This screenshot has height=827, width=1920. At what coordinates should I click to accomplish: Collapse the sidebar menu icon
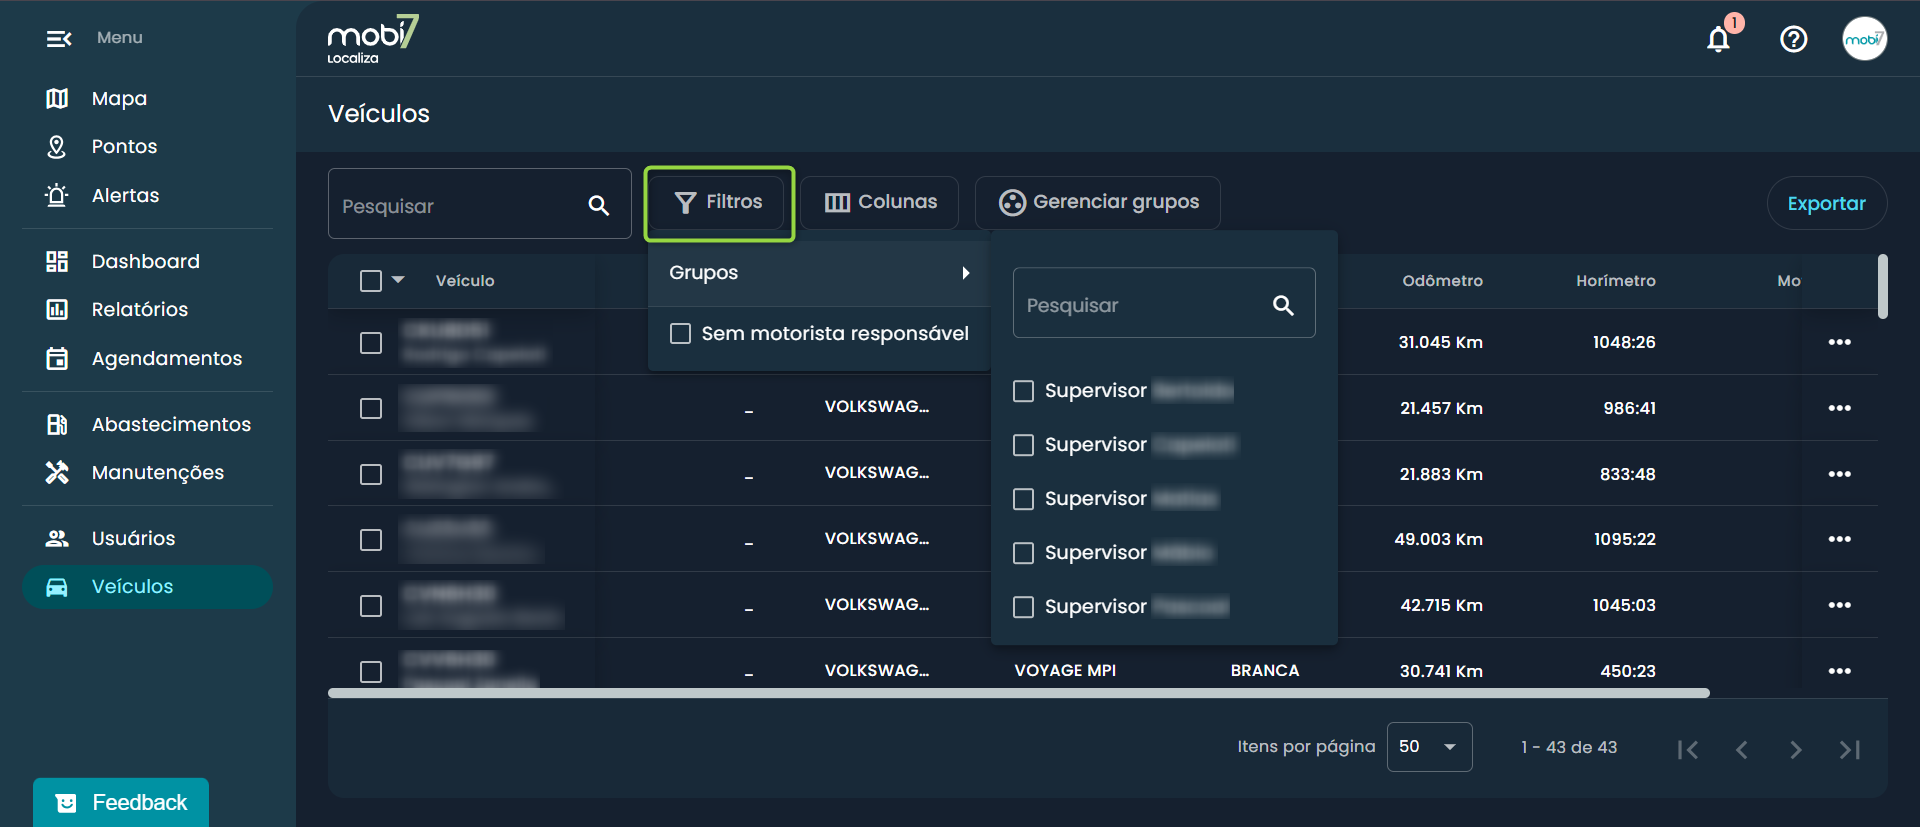59,39
